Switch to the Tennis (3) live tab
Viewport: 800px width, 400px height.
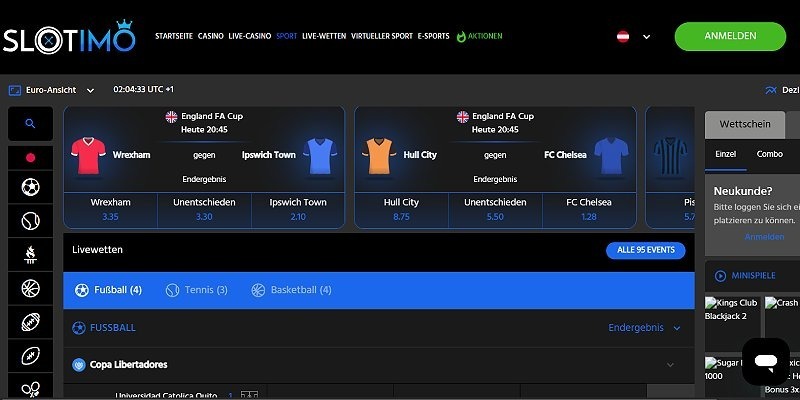pyautogui.click(x=197, y=290)
